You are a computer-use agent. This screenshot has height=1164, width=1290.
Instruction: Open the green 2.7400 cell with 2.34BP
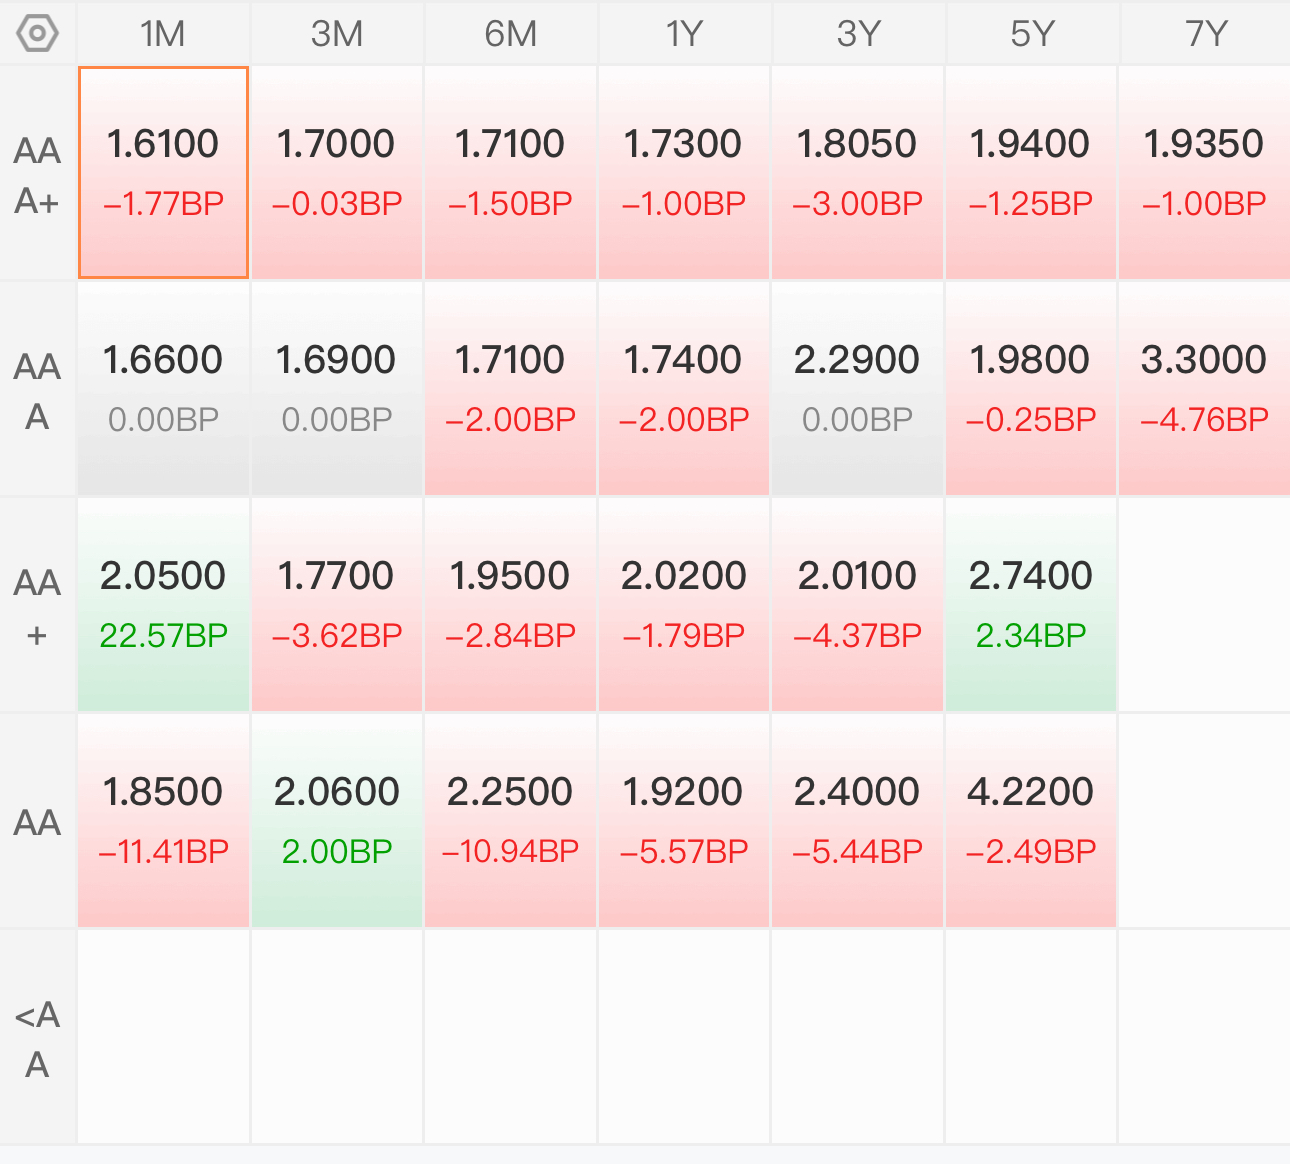tap(1031, 605)
